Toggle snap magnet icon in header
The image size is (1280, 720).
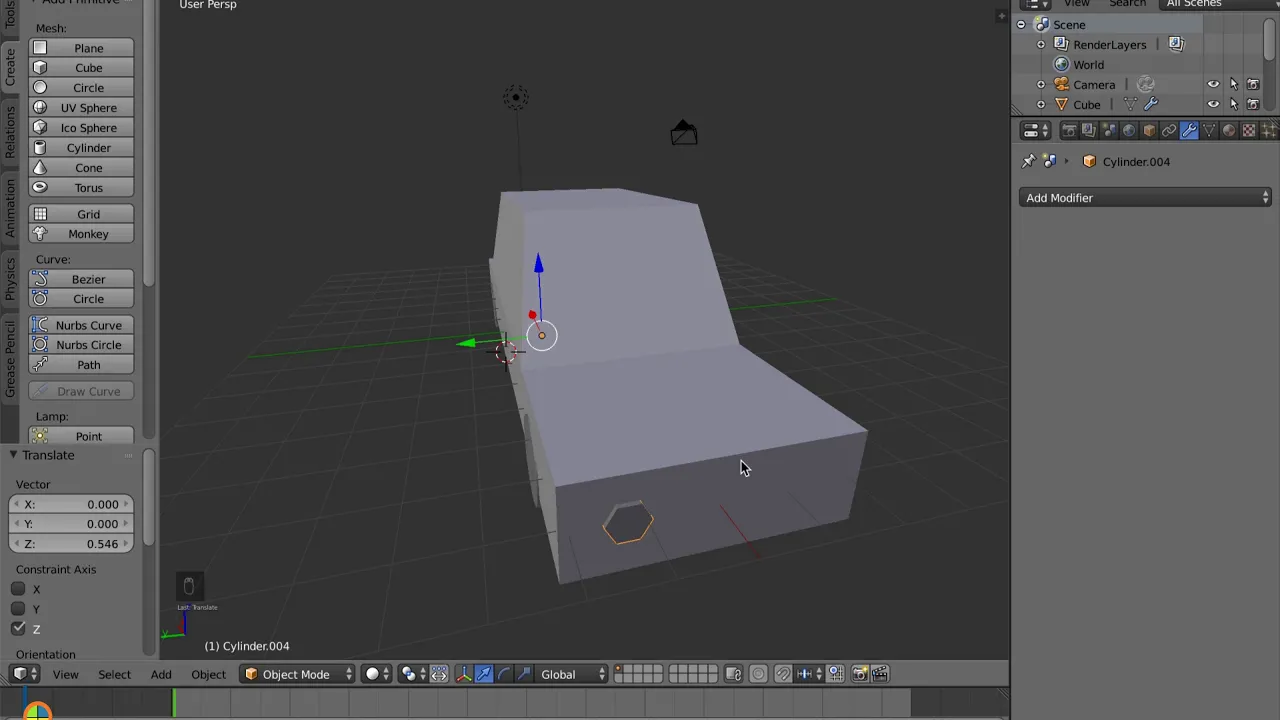click(783, 674)
